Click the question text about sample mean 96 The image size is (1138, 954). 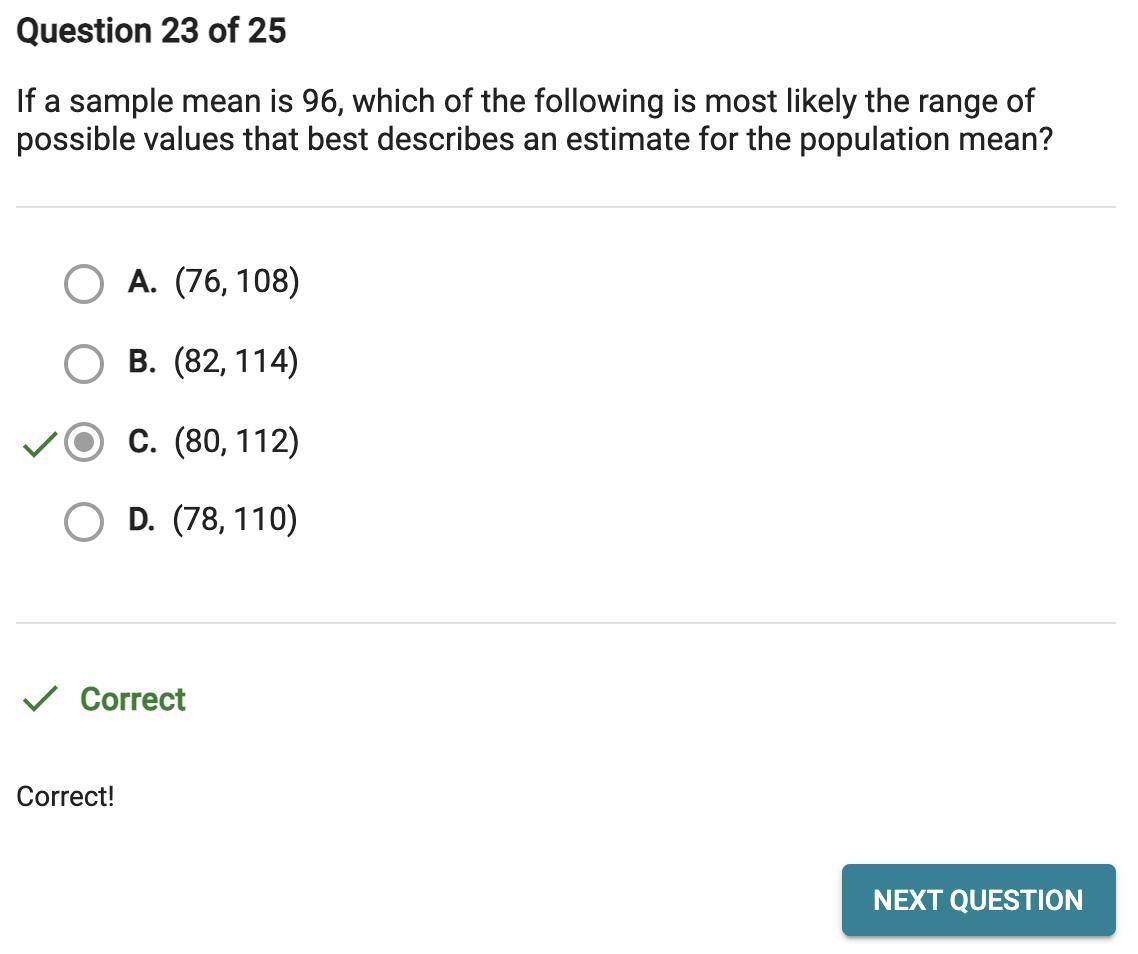pyautogui.click(x=534, y=121)
